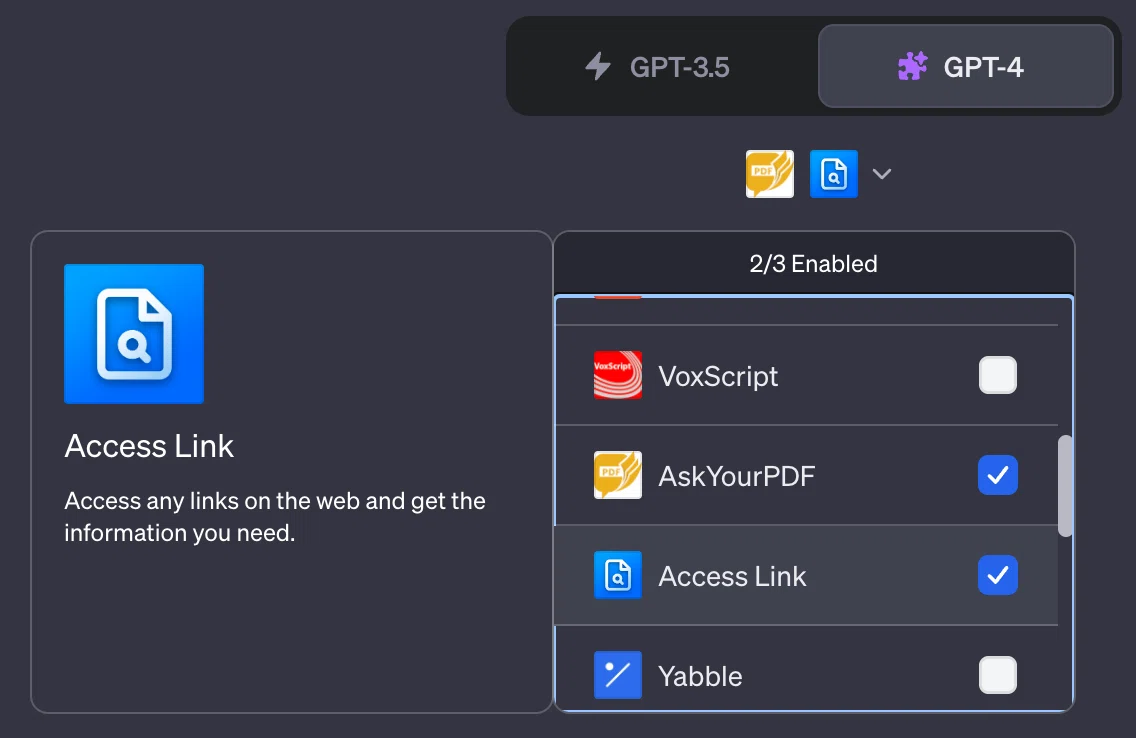Collapse the plugin list with the chevron arrow
Image resolution: width=1136 pixels, height=738 pixels.
pyautogui.click(x=882, y=174)
